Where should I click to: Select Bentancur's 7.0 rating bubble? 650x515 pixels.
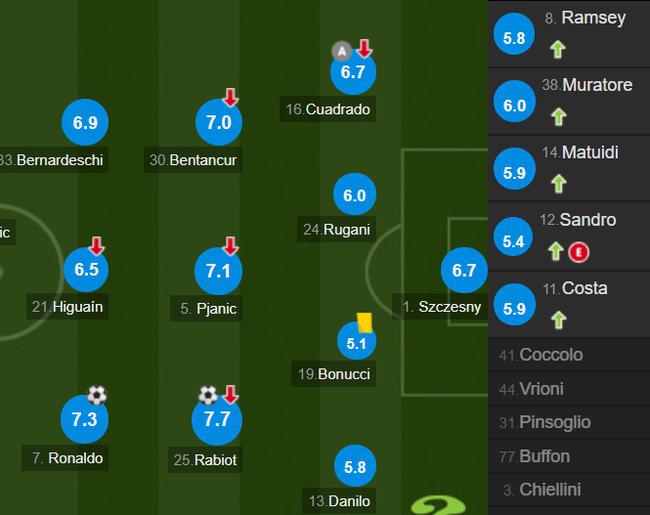pos(218,122)
